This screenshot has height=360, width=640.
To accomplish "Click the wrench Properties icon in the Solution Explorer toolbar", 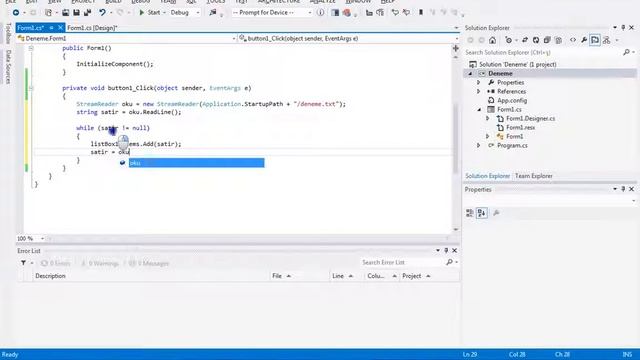I will pos(584,40).
